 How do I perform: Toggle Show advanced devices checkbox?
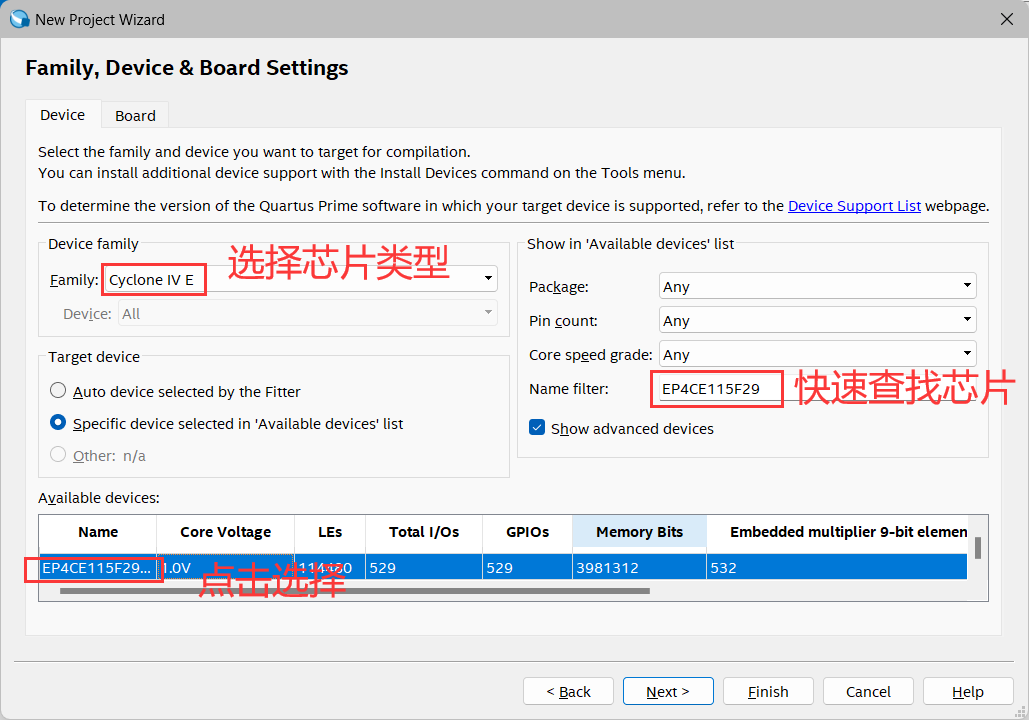[x=537, y=428]
